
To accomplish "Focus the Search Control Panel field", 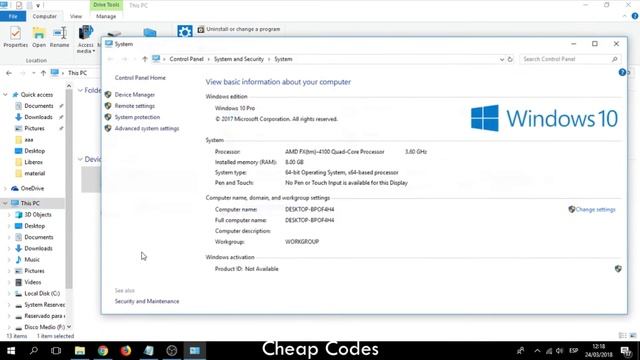I will pos(569,59).
